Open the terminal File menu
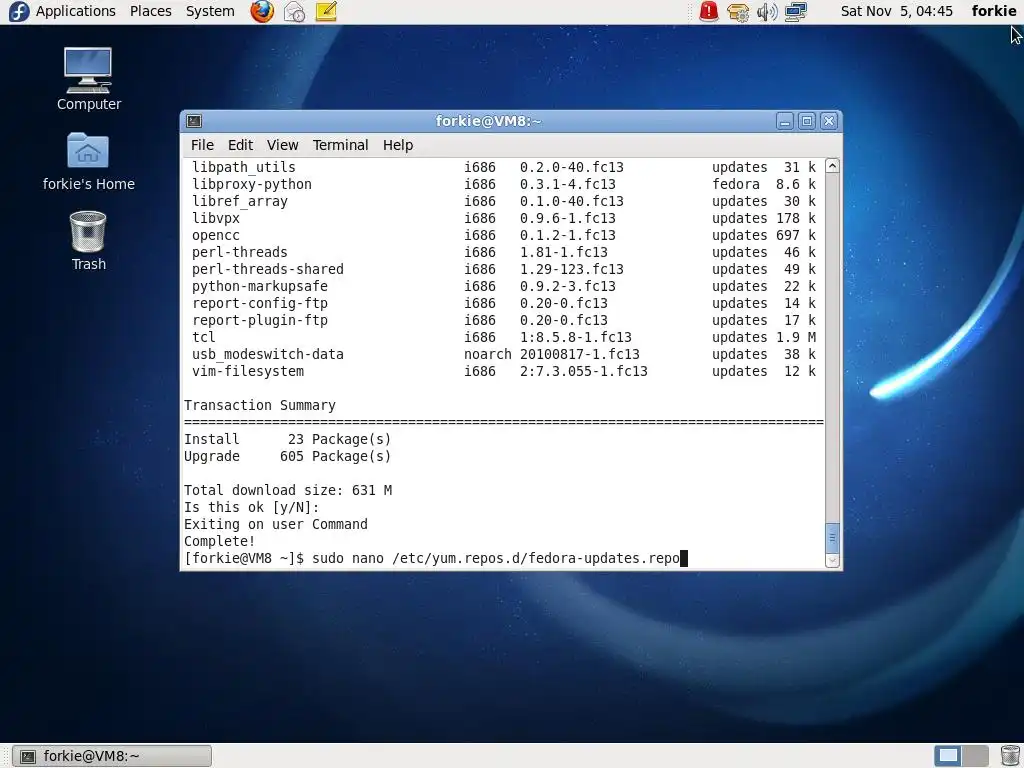Image resolution: width=1024 pixels, height=768 pixels. click(202, 145)
